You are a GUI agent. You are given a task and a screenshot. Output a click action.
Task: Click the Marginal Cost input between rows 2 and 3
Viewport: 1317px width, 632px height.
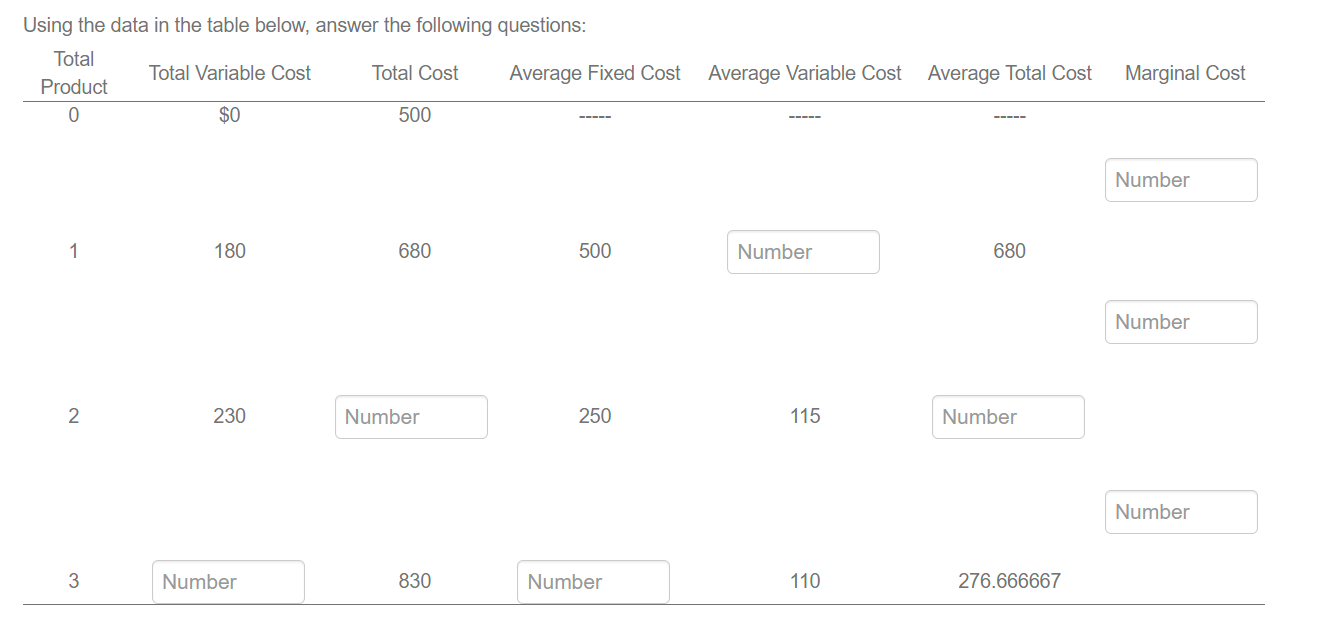1181,511
